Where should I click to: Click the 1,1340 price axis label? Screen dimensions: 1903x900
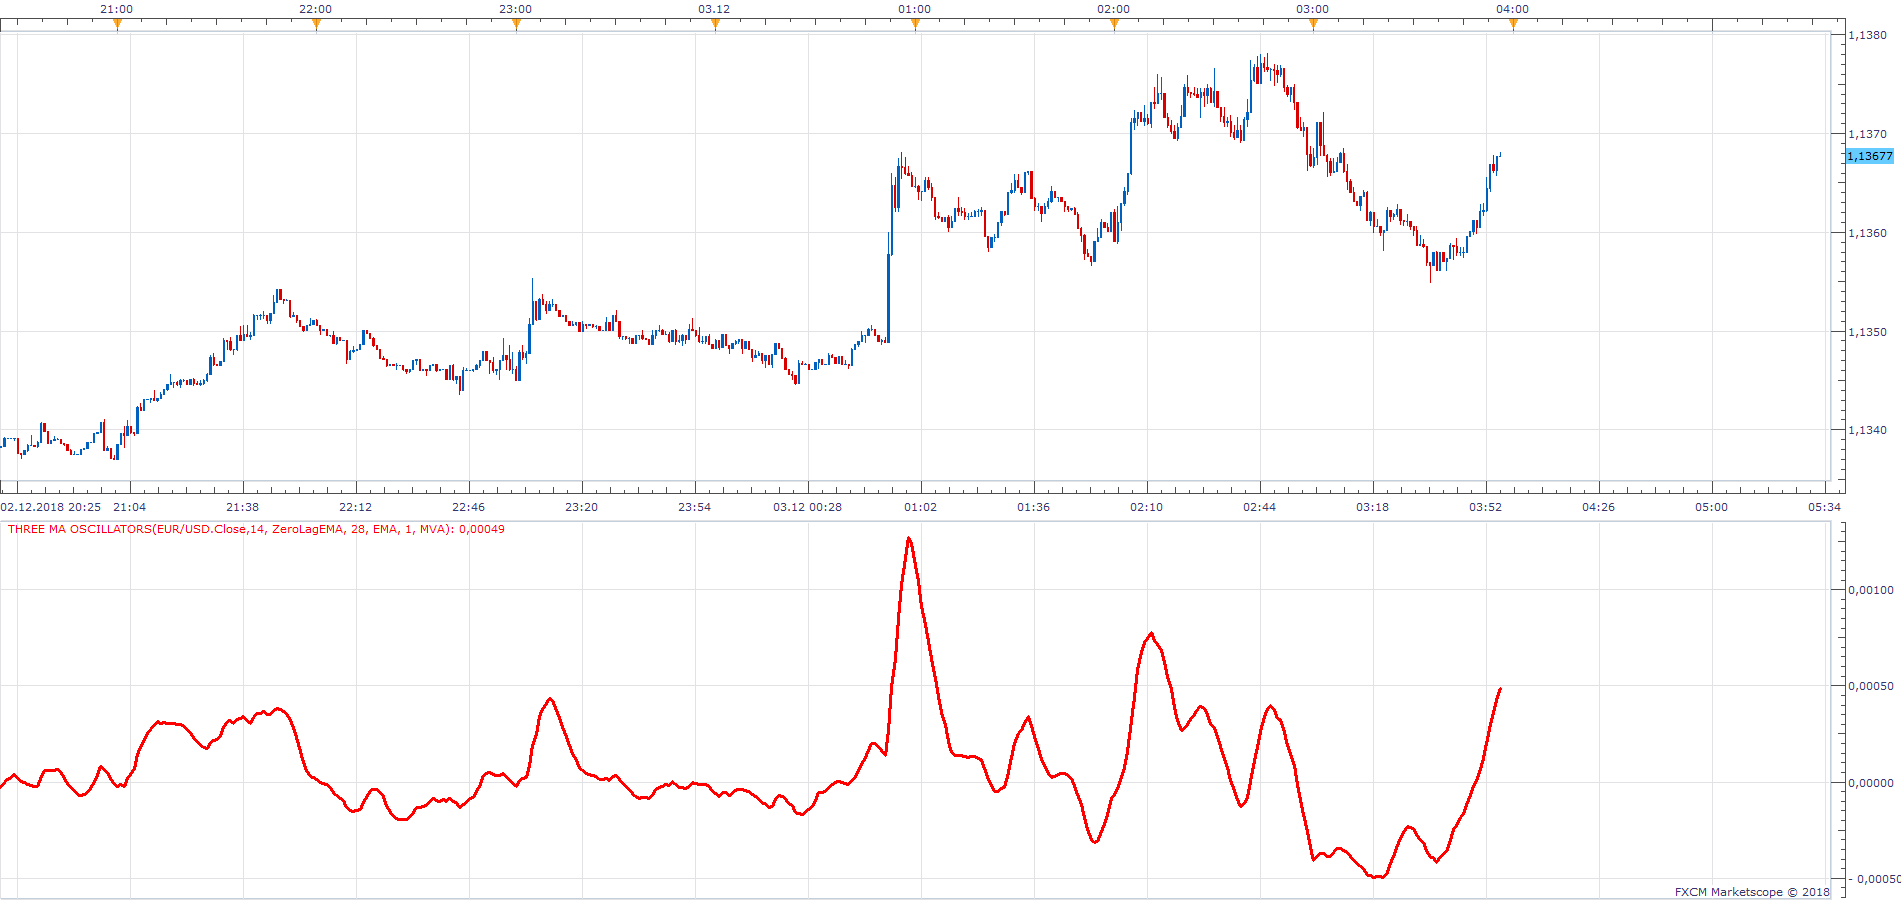[x=1867, y=430]
